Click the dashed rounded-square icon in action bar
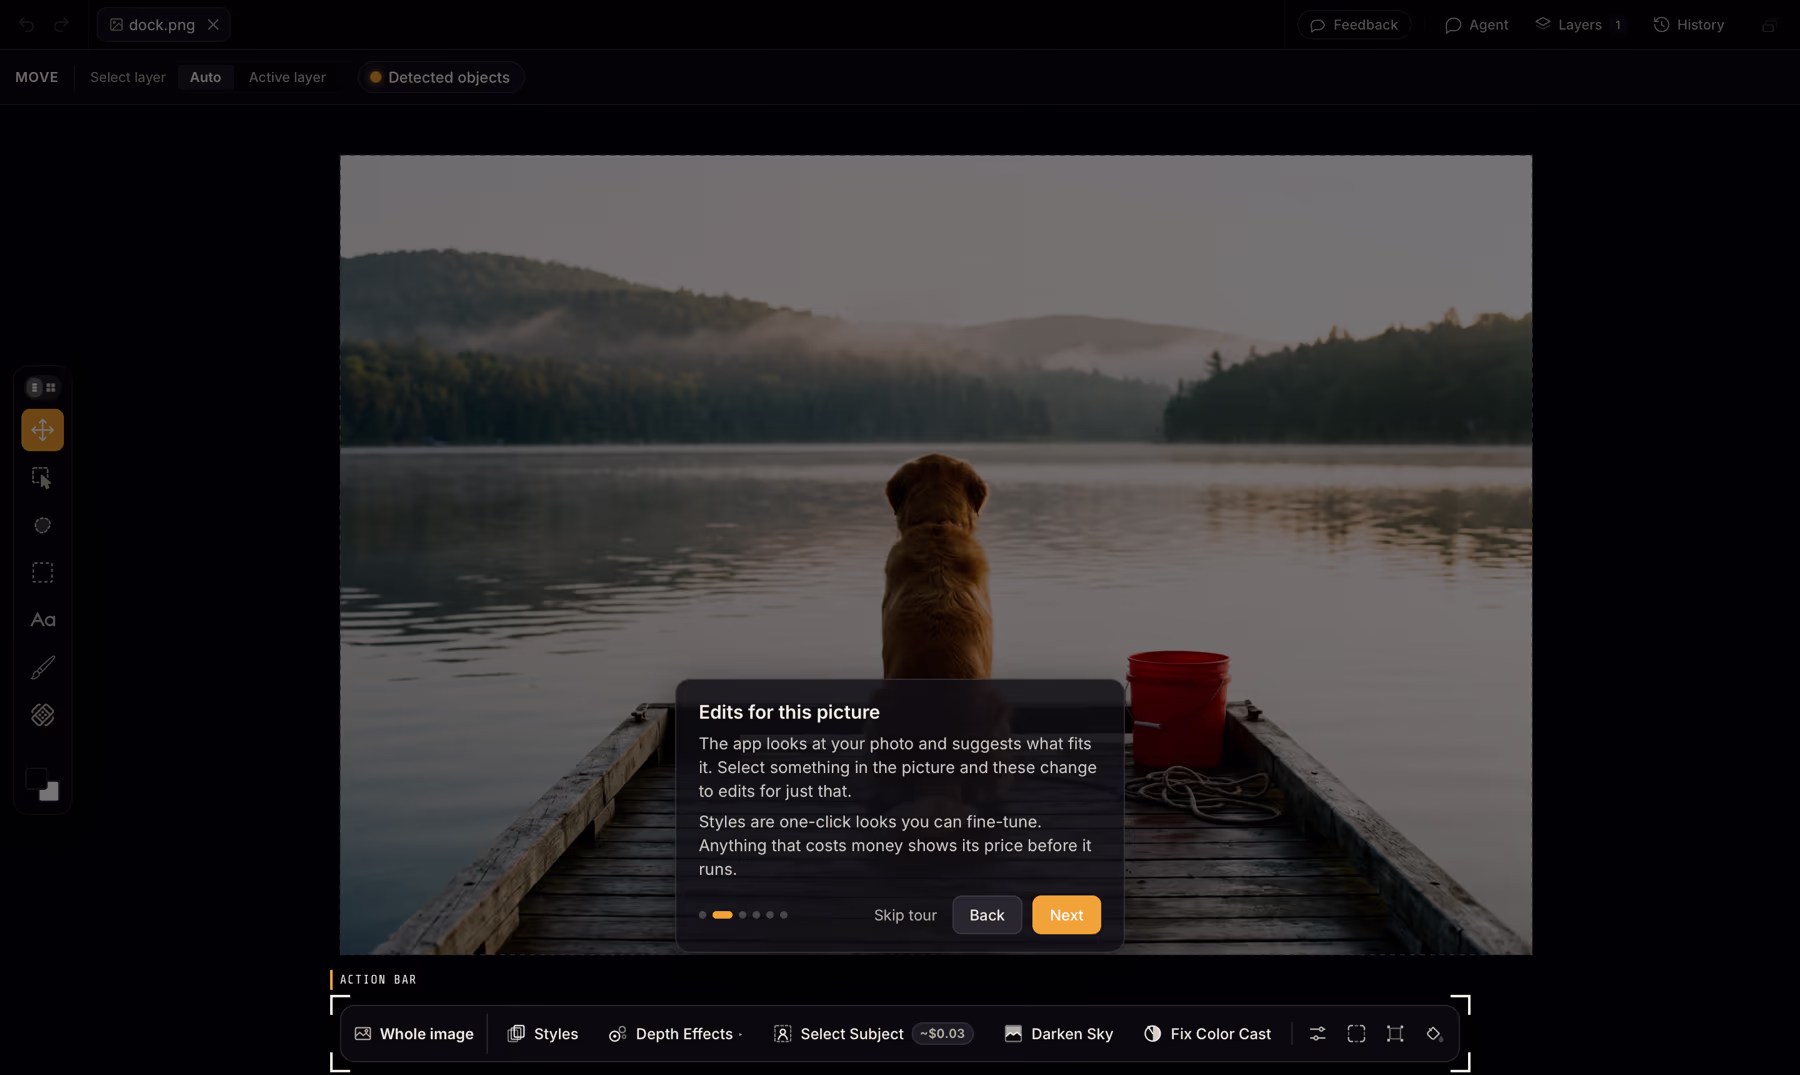1800x1075 pixels. click(x=1356, y=1034)
